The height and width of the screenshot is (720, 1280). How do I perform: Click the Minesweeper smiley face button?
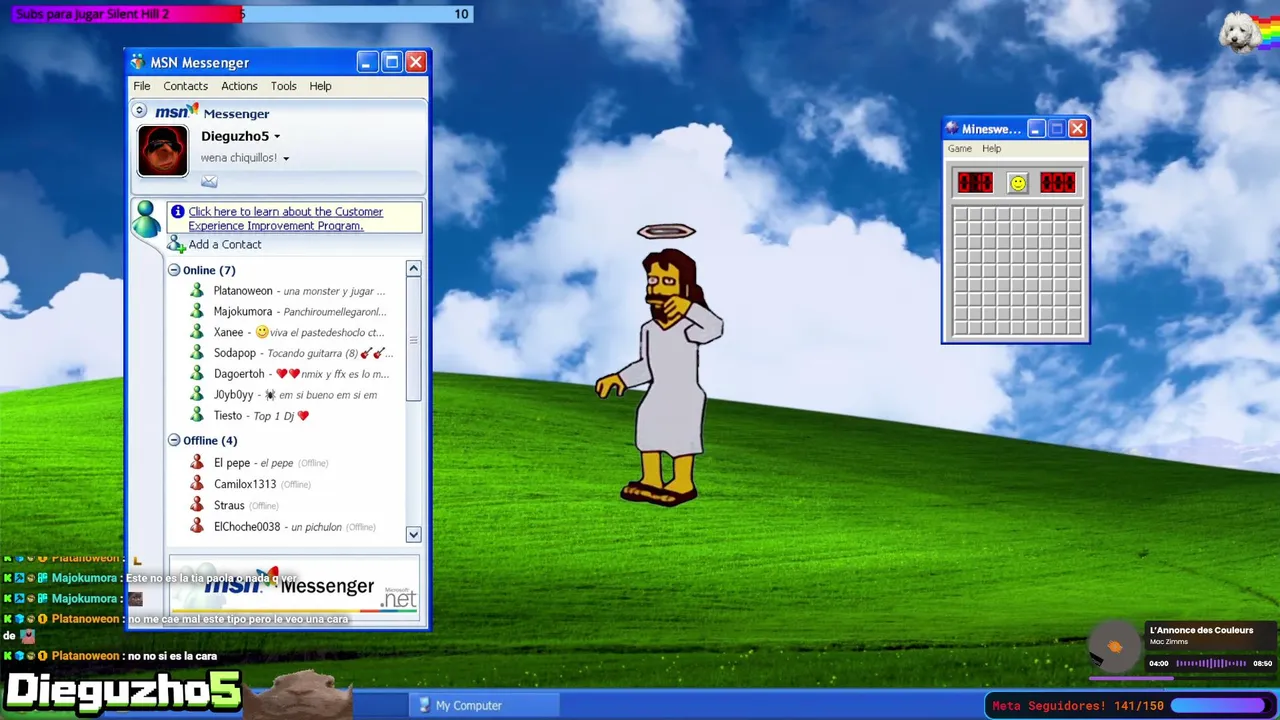(x=1018, y=183)
